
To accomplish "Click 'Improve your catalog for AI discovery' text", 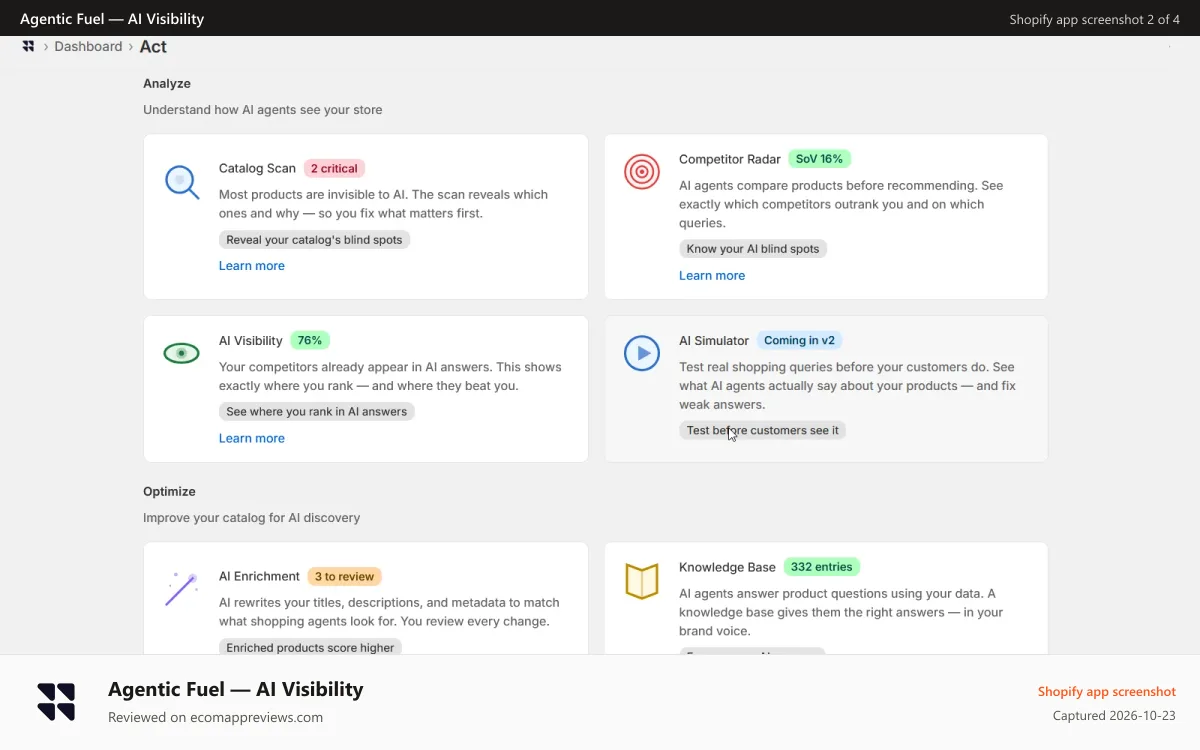I will point(251,518).
